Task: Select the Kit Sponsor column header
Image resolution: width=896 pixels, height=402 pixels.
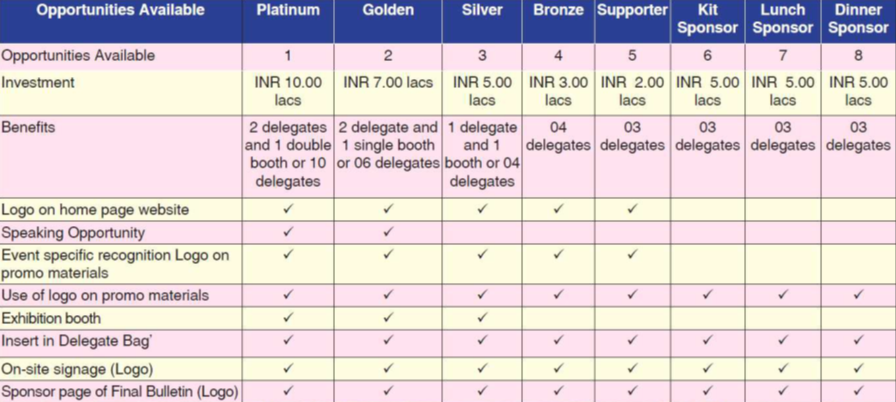Action: coord(707,19)
